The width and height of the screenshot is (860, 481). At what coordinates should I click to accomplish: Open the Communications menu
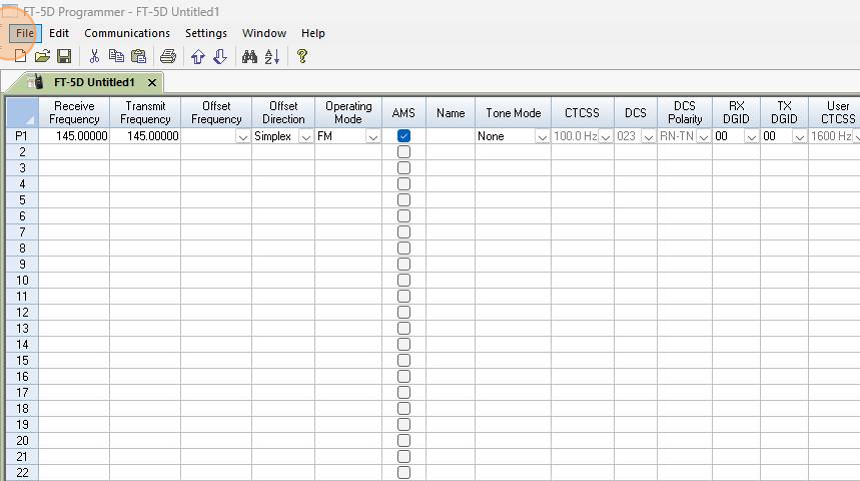pos(127,33)
